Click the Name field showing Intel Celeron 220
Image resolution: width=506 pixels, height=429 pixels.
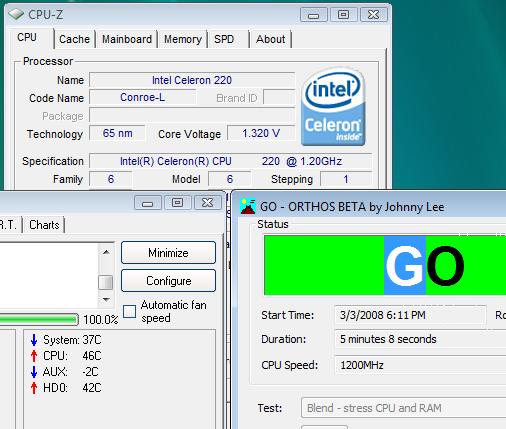[x=192, y=80]
